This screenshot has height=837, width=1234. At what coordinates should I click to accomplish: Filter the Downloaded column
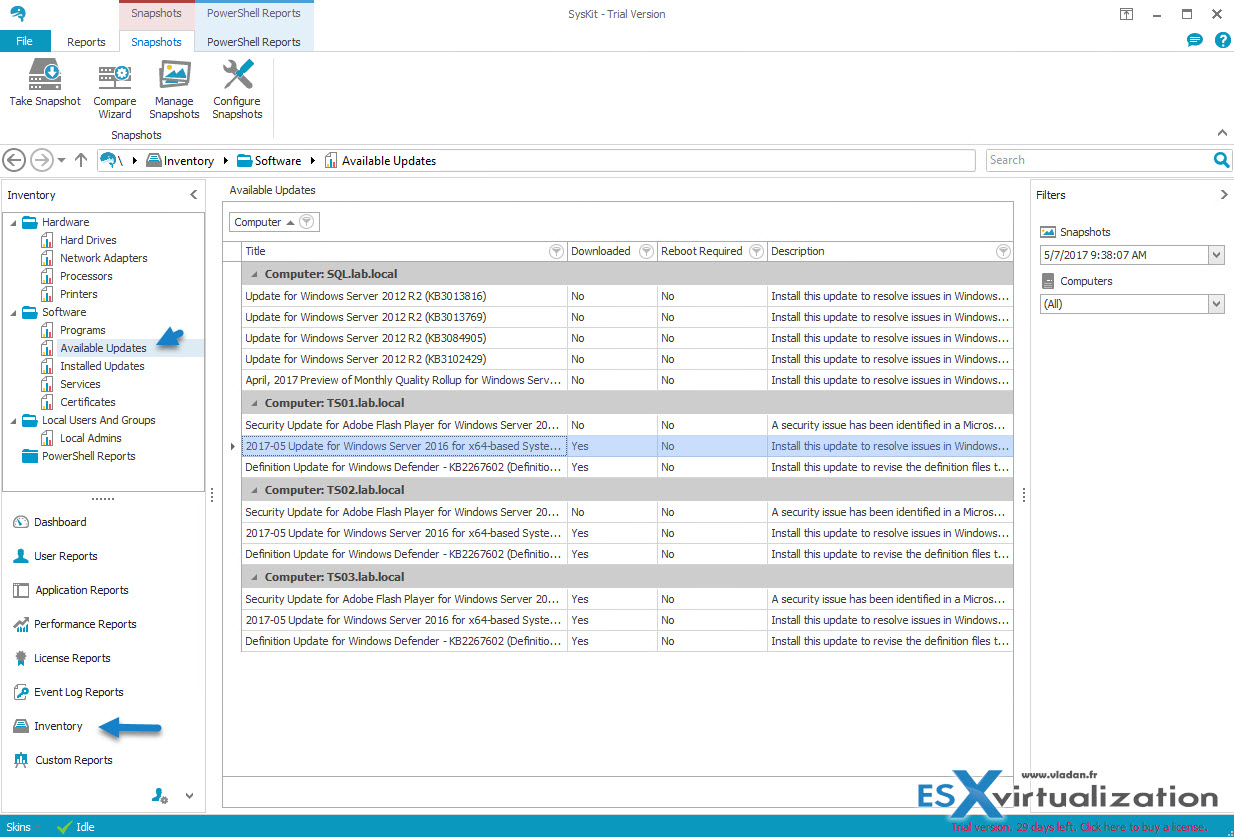pos(646,251)
